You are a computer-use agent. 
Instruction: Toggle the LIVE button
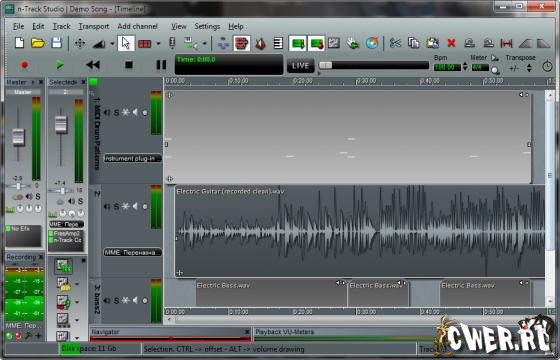pyautogui.click(x=300, y=66)
